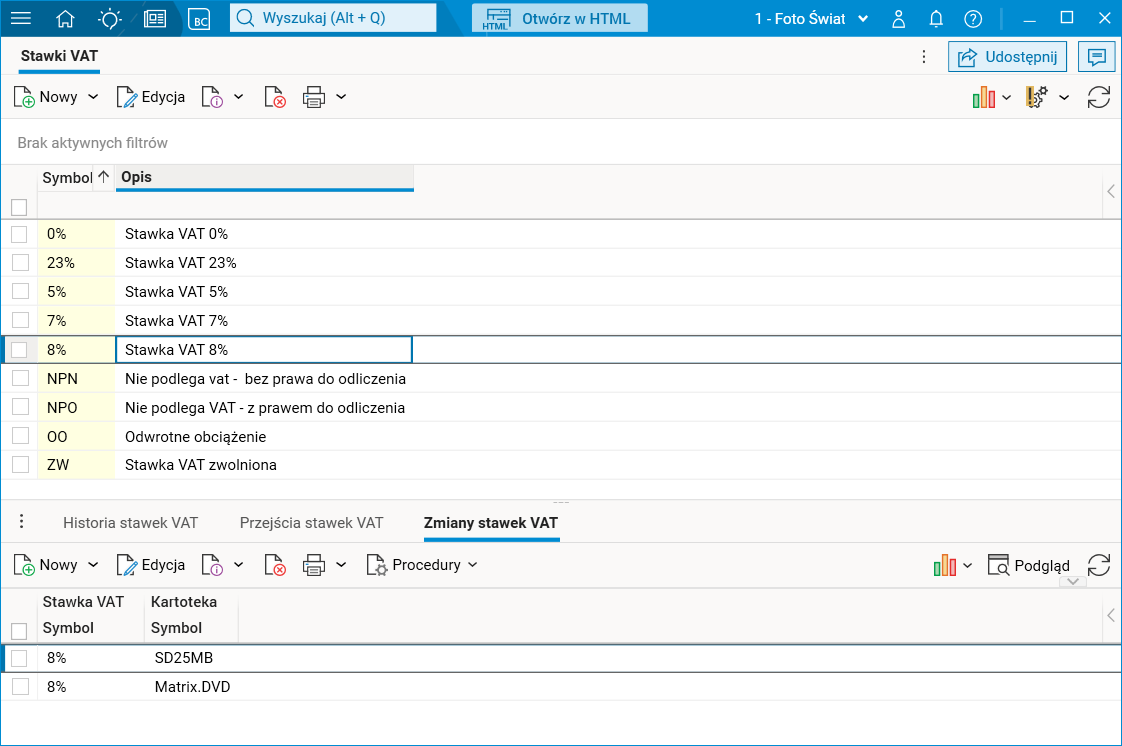The height and width of the screenshot is (746, 1122).
Task: Open the table settings gear icon
Action: click(x=1037, y=97)
